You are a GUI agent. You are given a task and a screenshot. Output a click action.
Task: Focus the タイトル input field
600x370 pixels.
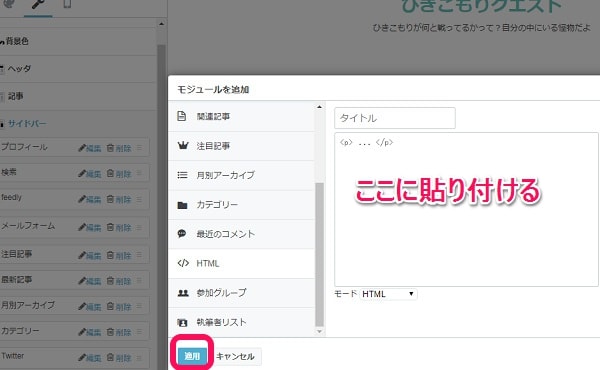click(395, 118)
